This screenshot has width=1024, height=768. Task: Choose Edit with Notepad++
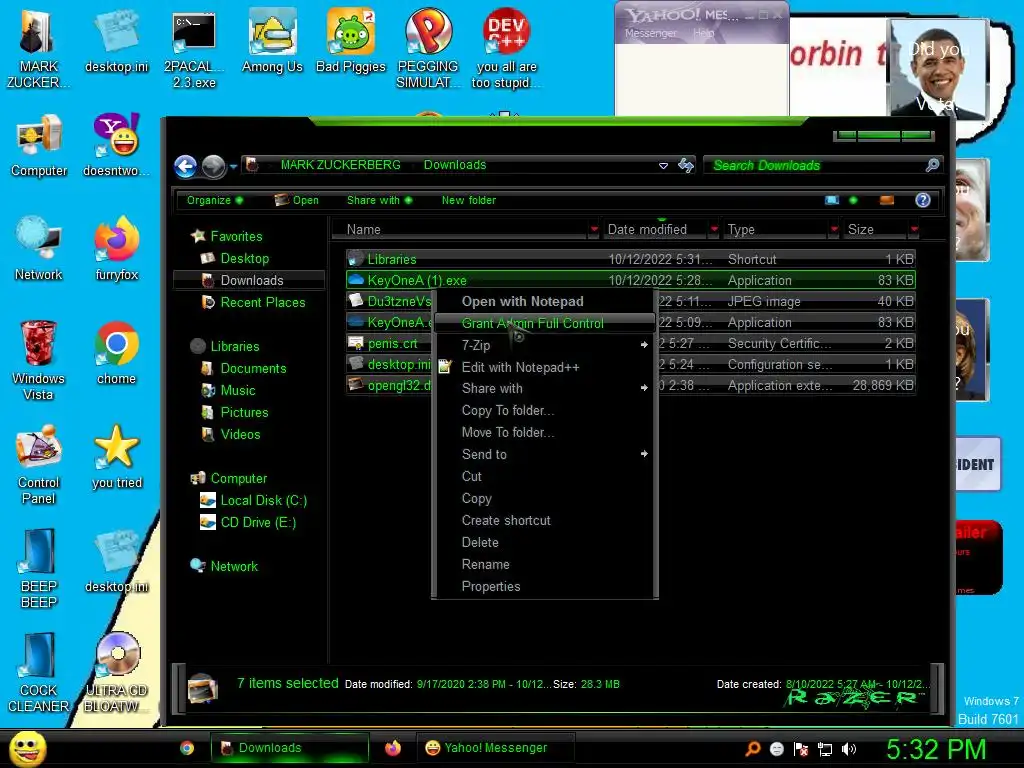544,367
